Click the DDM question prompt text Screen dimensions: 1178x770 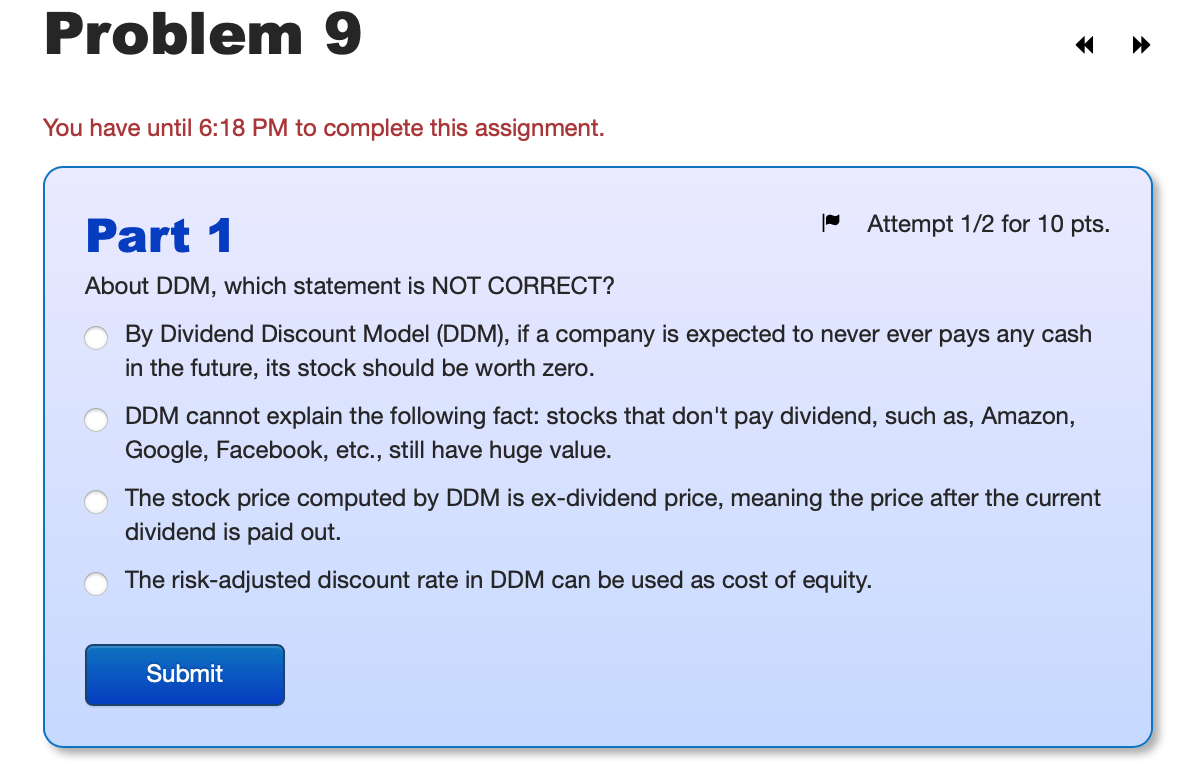point(350,286)
